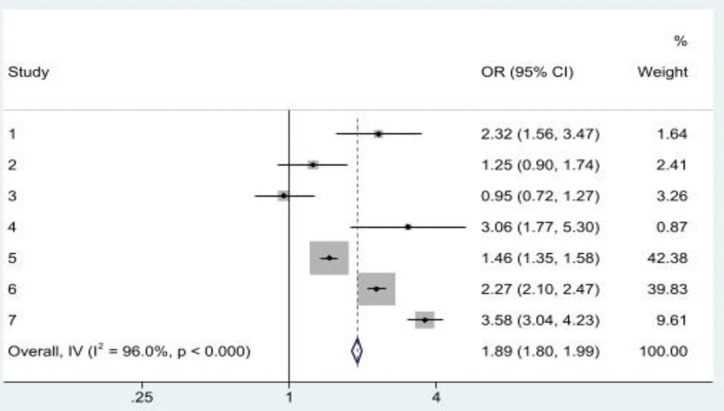Select the study 2 square marker
724x411 pixels.
tap(313, 164)
